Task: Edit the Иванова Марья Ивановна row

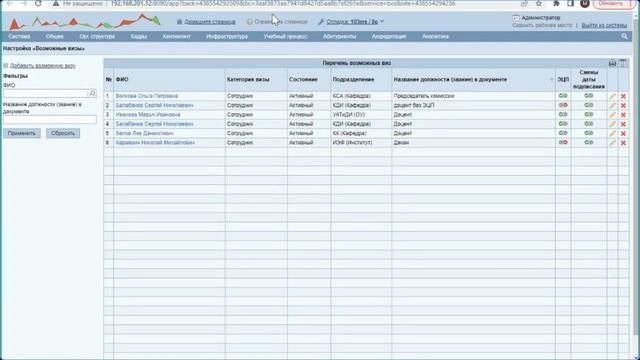Action: coord(612,115)
